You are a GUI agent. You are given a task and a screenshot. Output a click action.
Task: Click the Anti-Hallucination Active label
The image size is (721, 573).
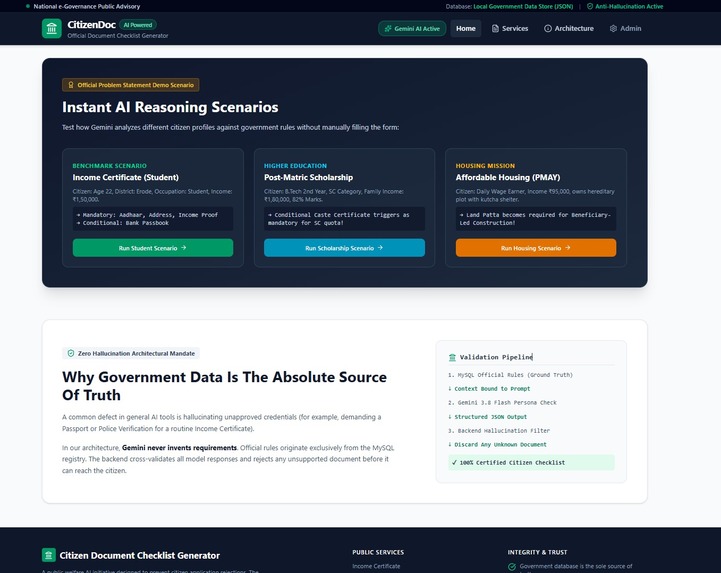coord(629,6)
